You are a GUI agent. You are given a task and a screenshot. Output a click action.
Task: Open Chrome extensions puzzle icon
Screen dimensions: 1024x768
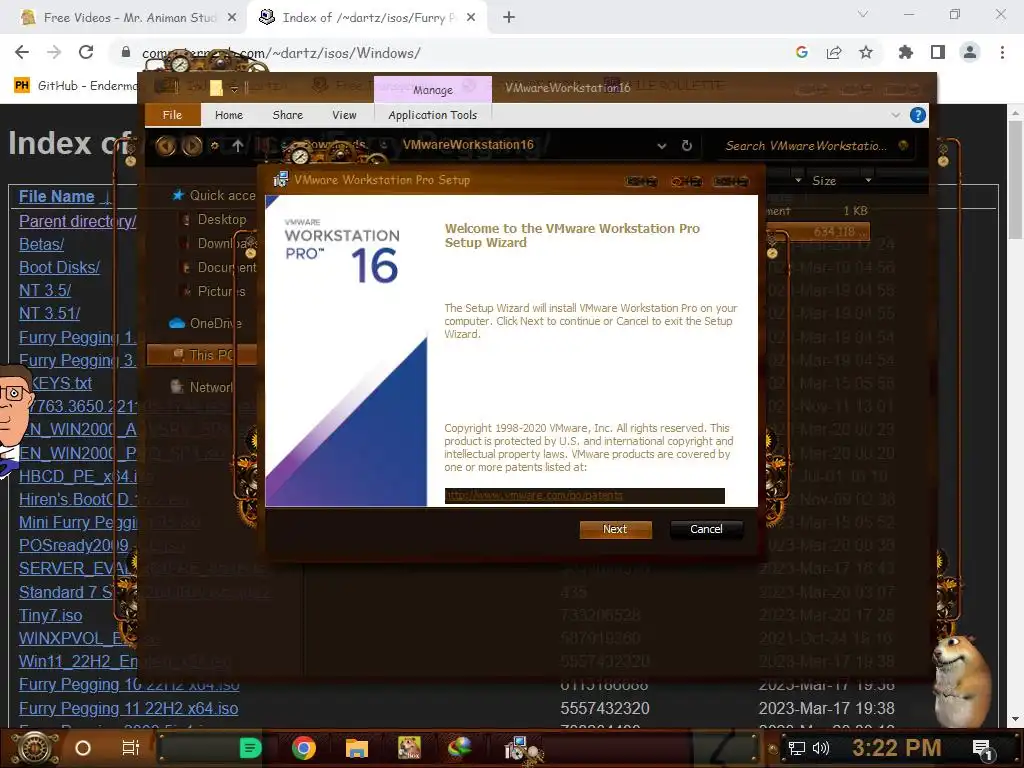pos(906,52)
